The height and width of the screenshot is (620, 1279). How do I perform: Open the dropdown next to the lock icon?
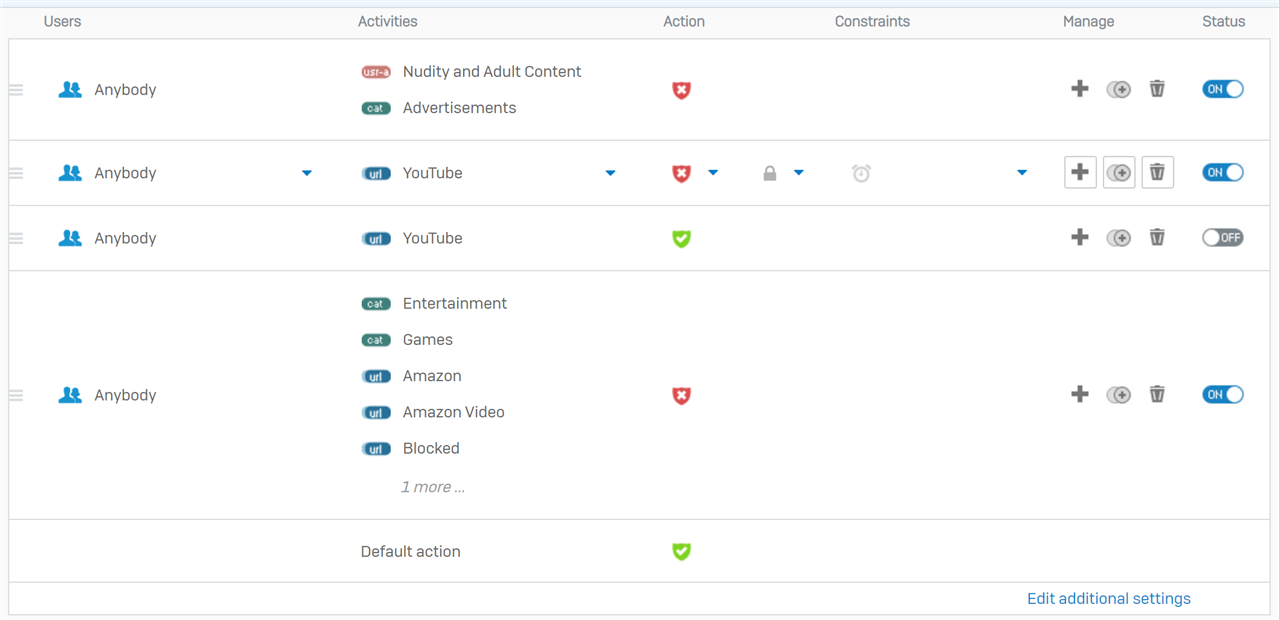tap(799, 173)
